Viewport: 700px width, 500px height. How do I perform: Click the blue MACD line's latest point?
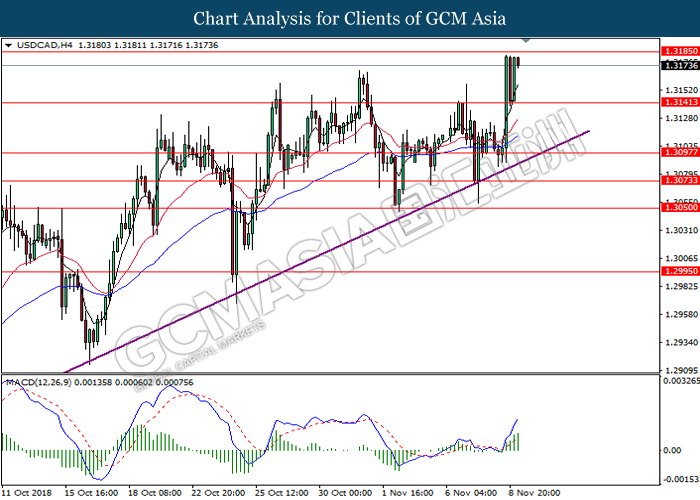[517, 420]
